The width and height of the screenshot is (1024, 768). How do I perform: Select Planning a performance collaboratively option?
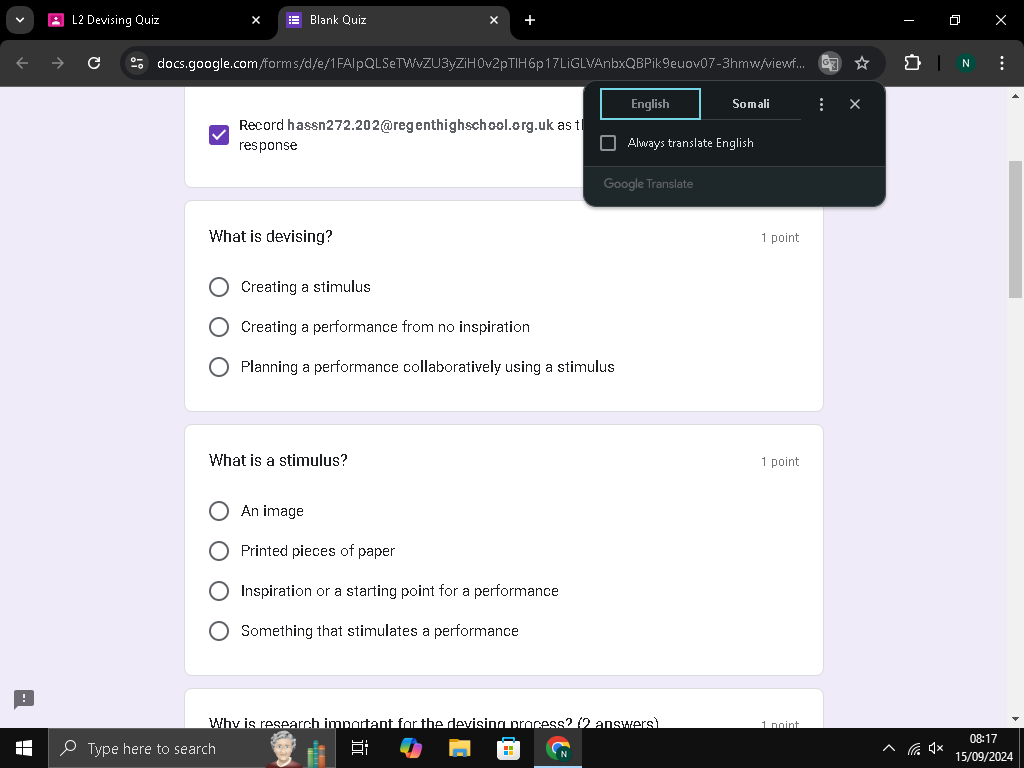[x=219, y=366]
